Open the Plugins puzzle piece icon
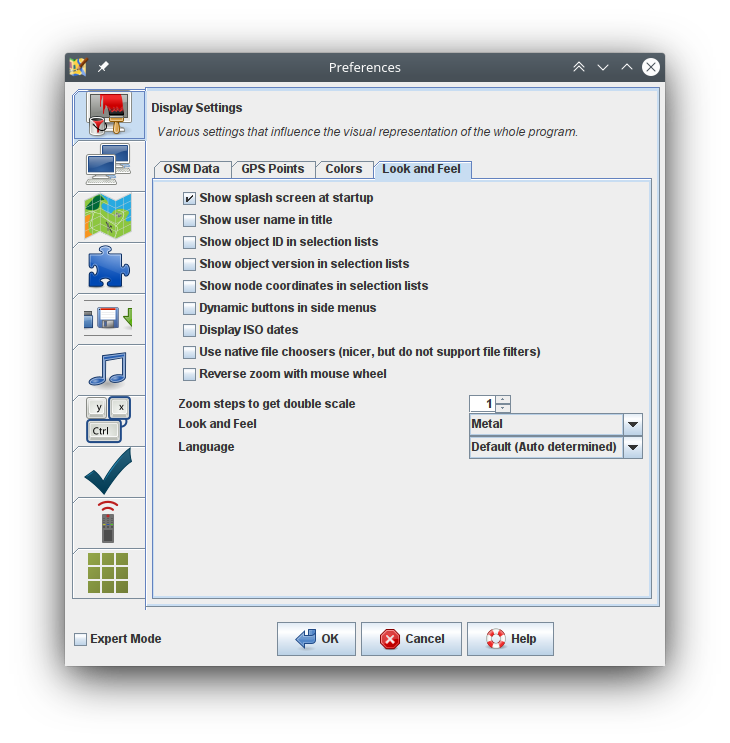This screenshot has height=743, width=730. pos(108,267)
